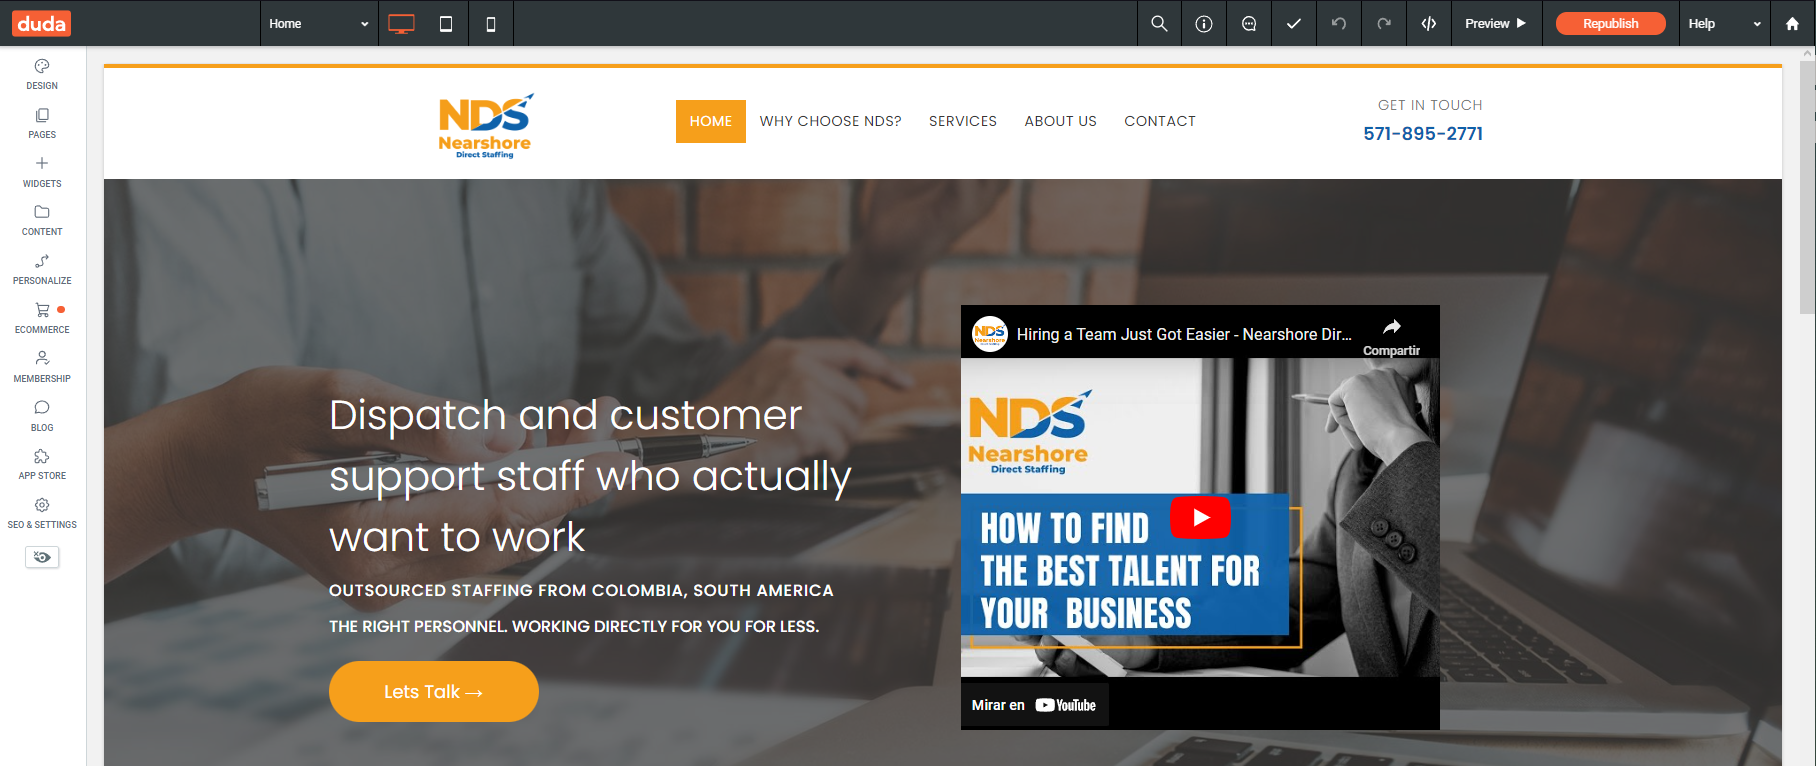The height and width of the screenshot is (766, 1816).
Task: Switch to mobile view
Action: [x=491, y=24]
